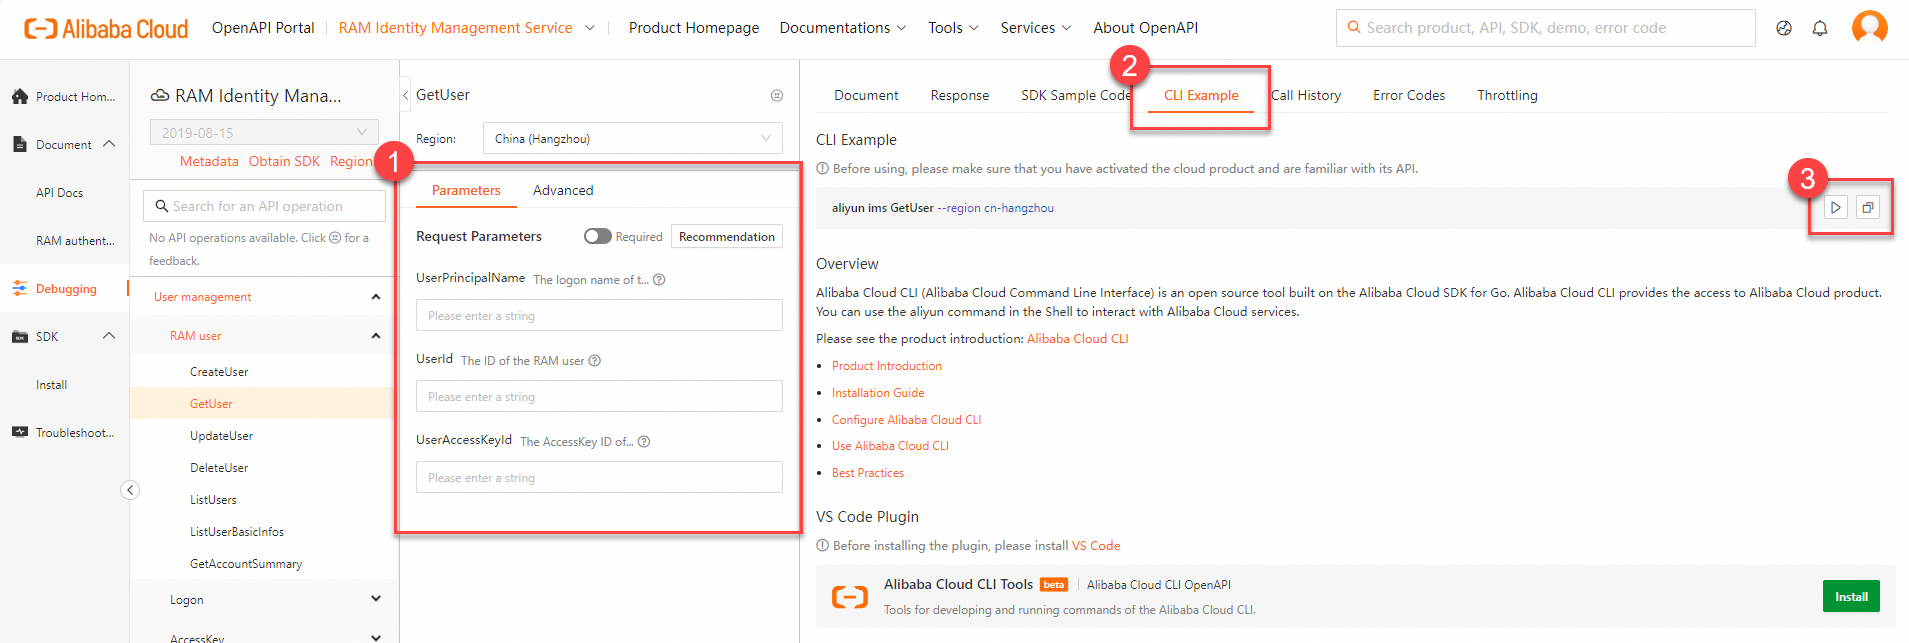
Task: Copy the CLI example command
Action: 1867,208
